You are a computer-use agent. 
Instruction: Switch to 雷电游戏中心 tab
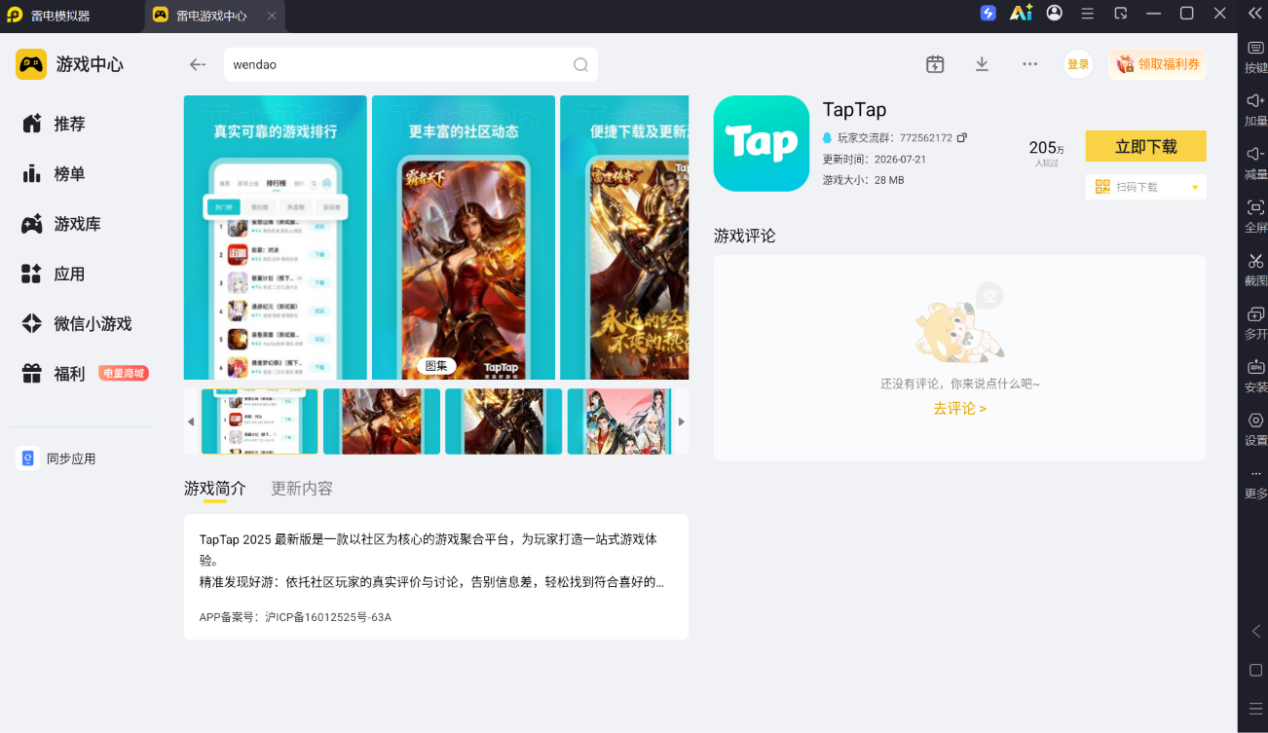(212, 15)
